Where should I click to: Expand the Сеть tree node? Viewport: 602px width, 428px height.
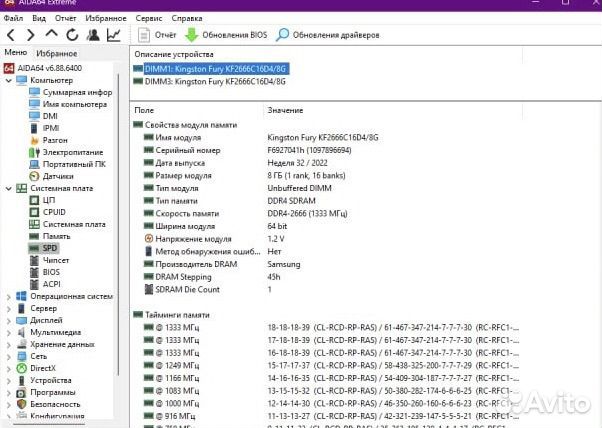[x=8, y=357]
